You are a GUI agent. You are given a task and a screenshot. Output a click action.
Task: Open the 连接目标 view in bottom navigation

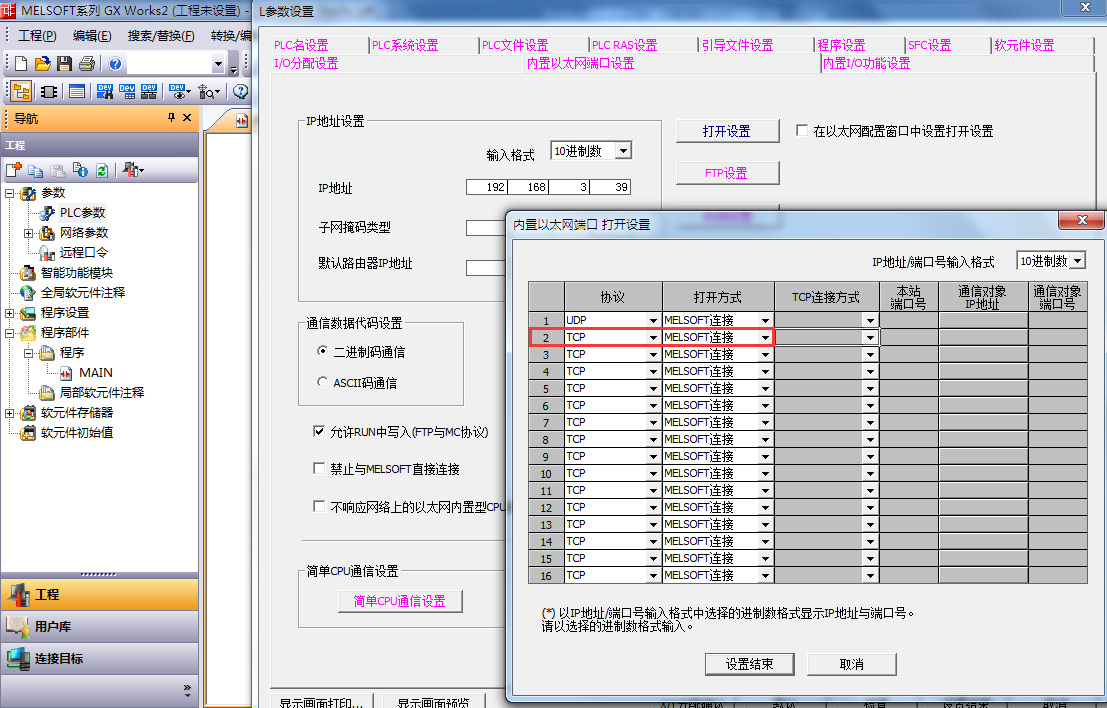[100, 659]
